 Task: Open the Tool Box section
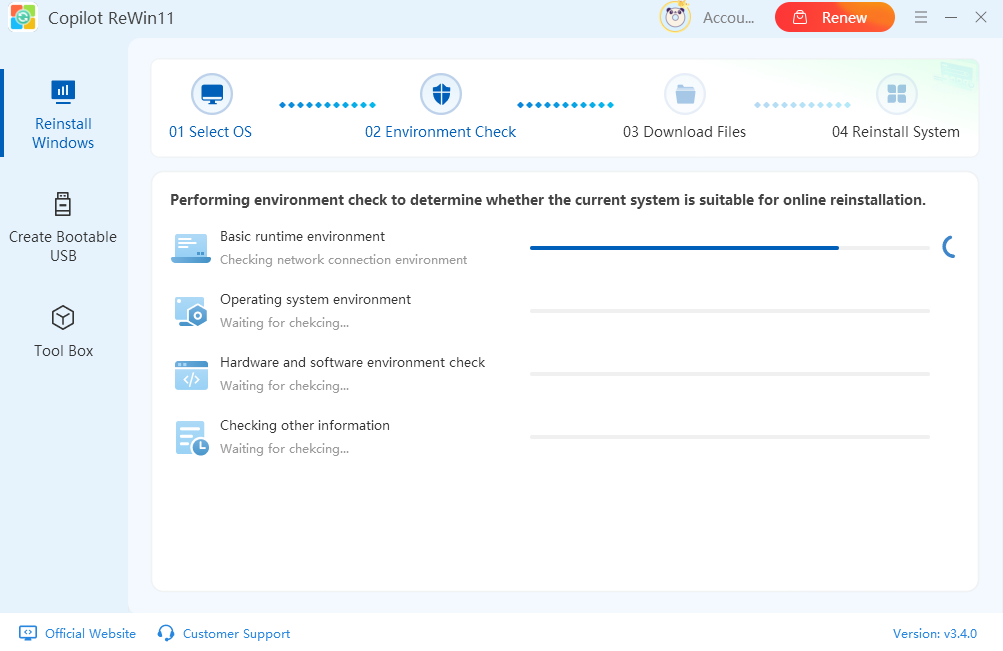pos(63,332)
